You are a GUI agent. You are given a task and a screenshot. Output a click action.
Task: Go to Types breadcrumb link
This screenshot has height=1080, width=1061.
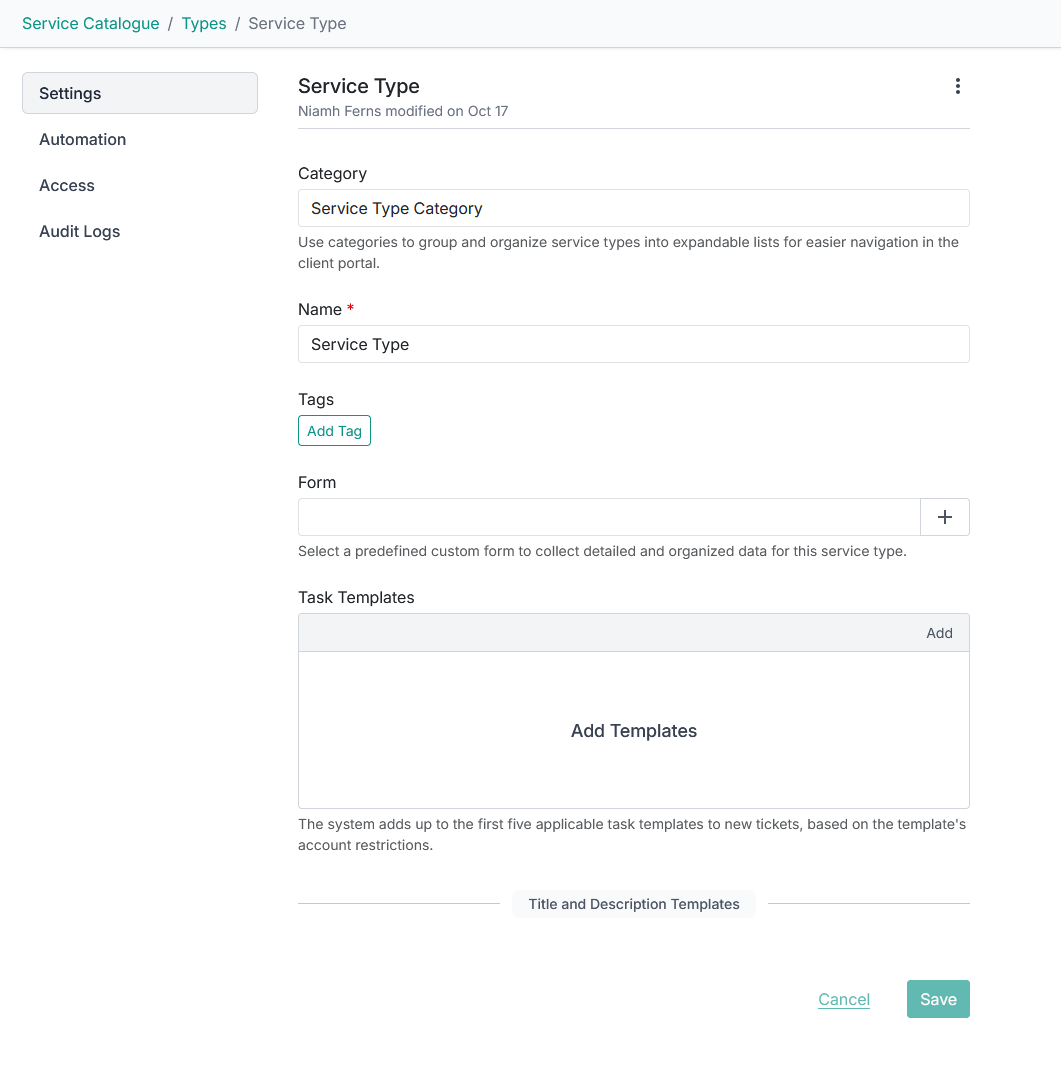pos(204,23)
